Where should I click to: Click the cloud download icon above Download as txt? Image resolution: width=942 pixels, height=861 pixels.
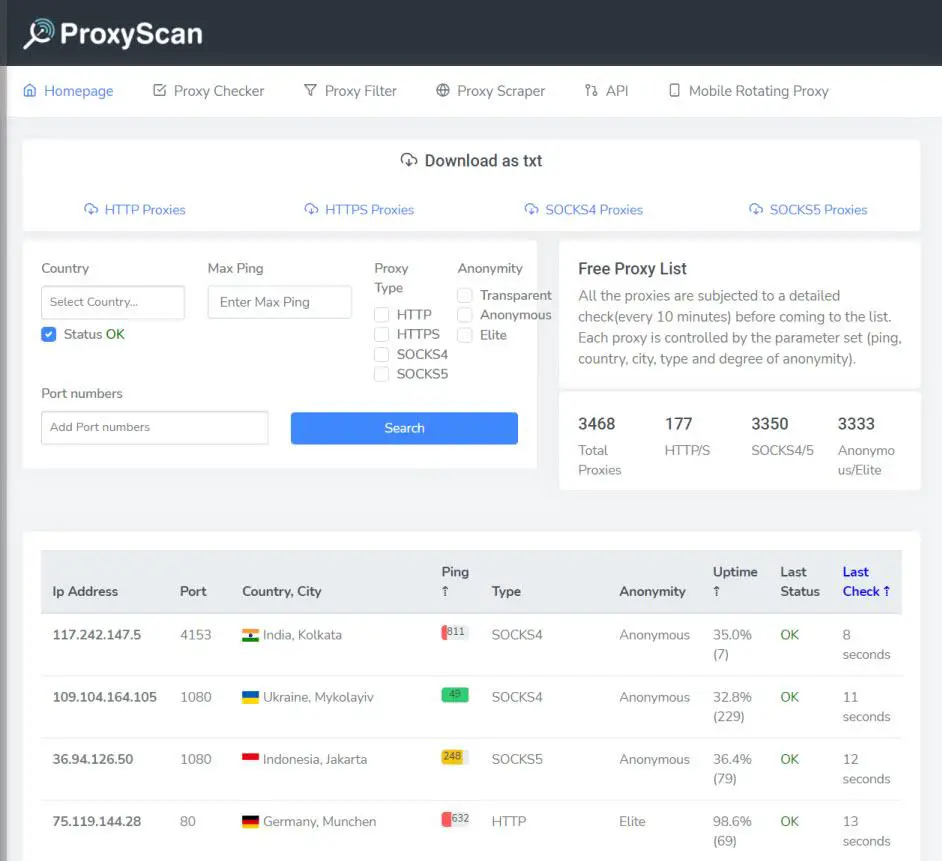tap(408, 160)
